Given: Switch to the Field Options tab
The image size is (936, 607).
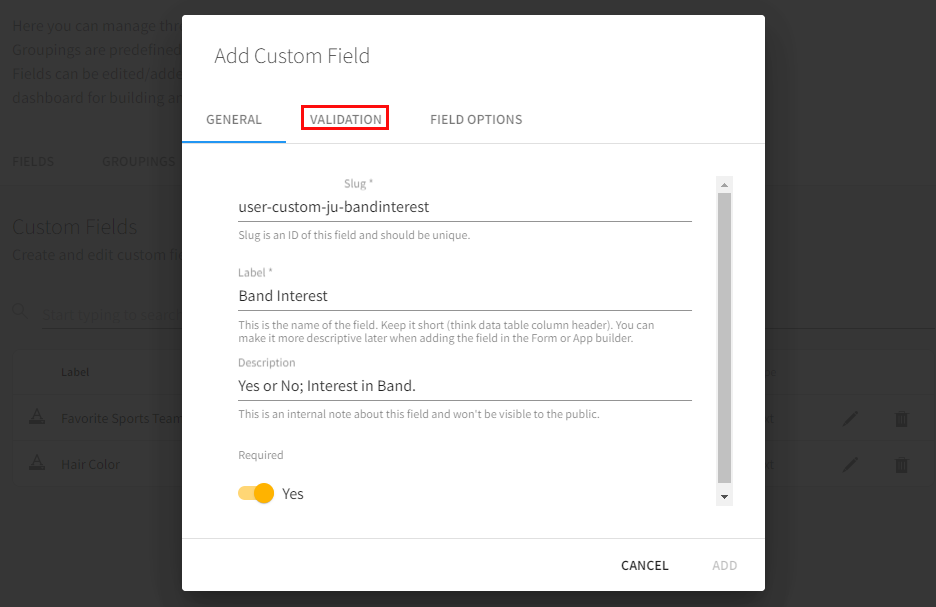Looking at the screenshot, I should coord(476,119).
